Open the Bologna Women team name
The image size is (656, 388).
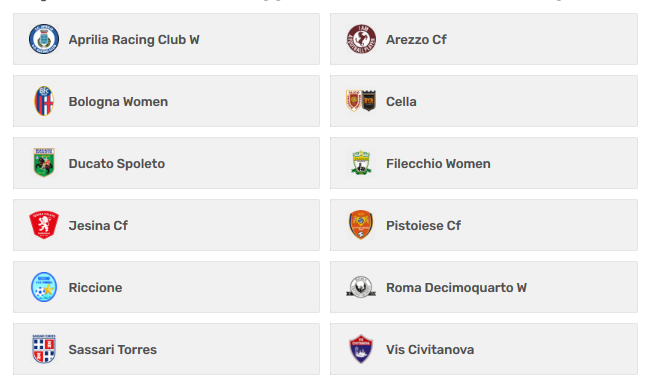(118, 101)
